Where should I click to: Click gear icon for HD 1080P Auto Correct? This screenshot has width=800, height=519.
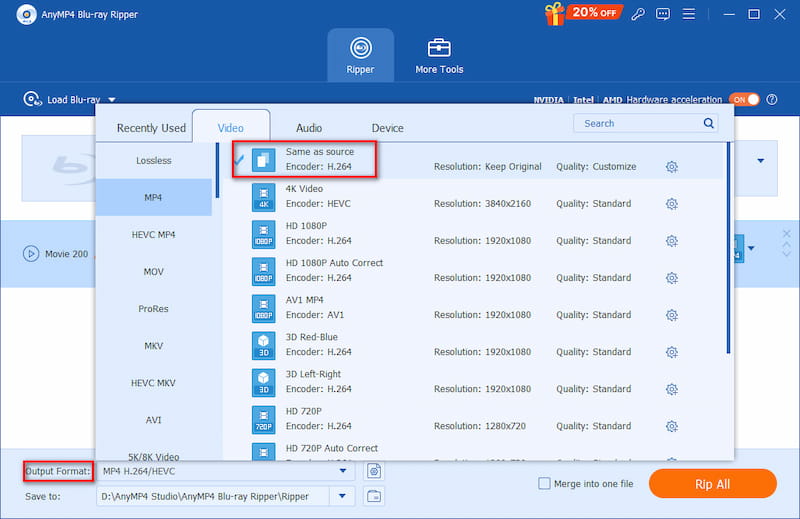pos(671,278)
